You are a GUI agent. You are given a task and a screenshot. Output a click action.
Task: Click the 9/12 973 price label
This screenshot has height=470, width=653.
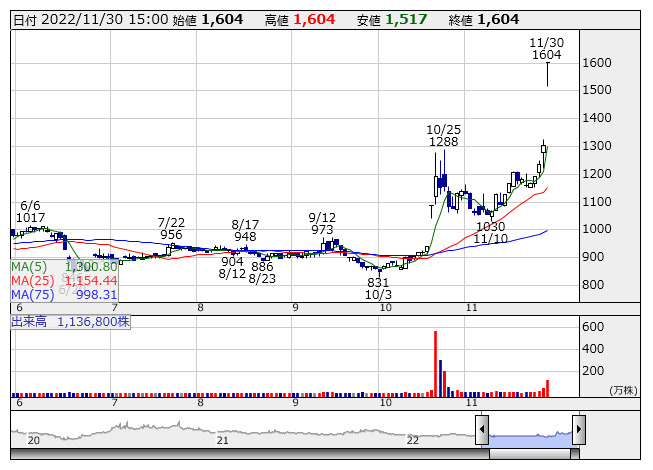(x=322, y=224)
